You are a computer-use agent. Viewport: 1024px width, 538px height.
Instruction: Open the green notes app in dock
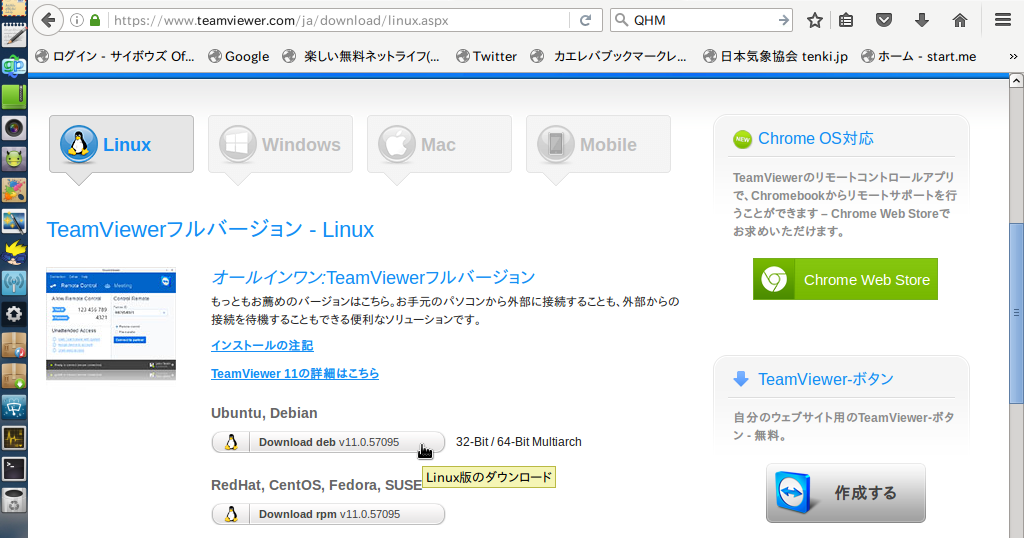pyautogui.click(x=14, y=97)
